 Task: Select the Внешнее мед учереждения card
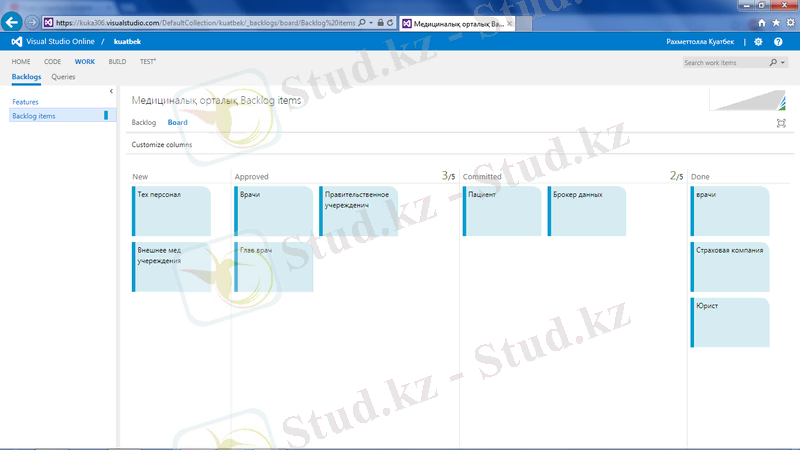tap(171, 267)
